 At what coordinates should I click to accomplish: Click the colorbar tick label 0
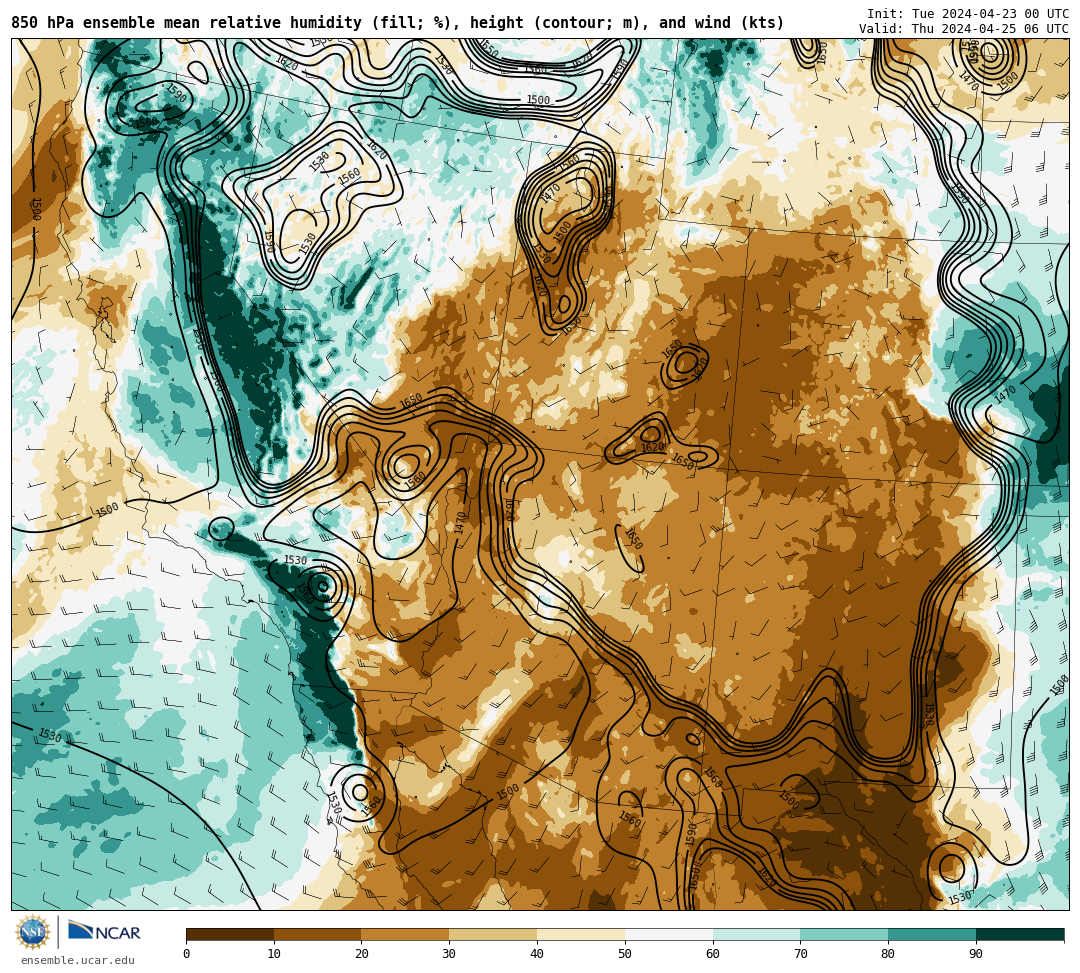click(x=187, y=954)
